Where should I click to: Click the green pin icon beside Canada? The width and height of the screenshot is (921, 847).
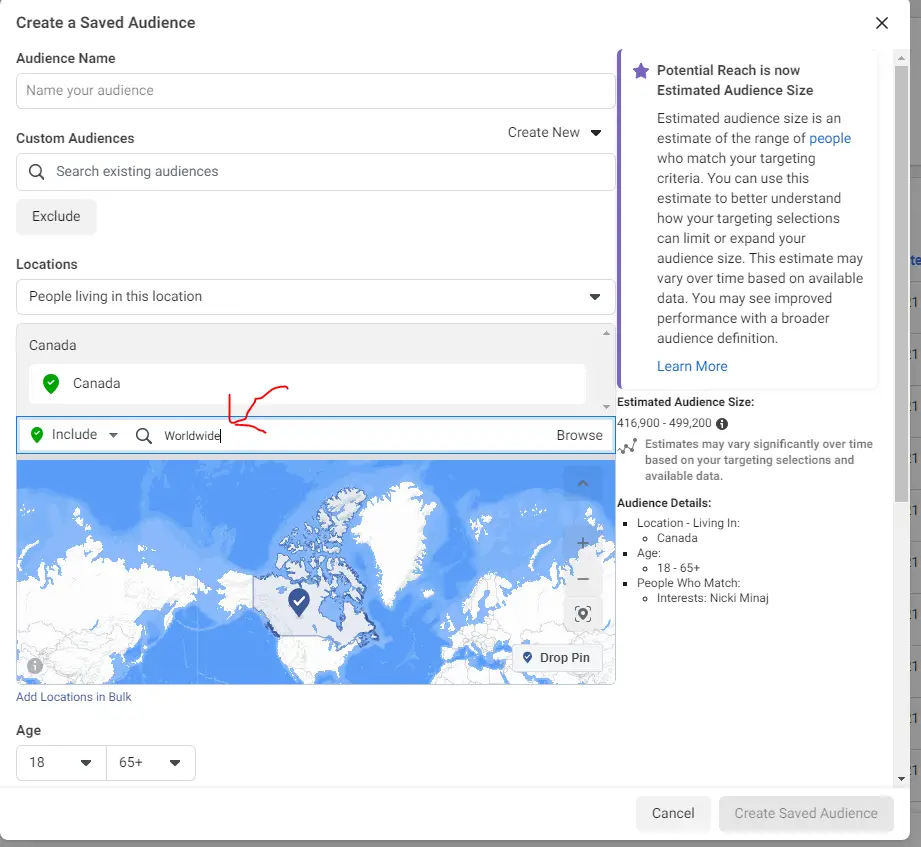[x=51, y=384]
